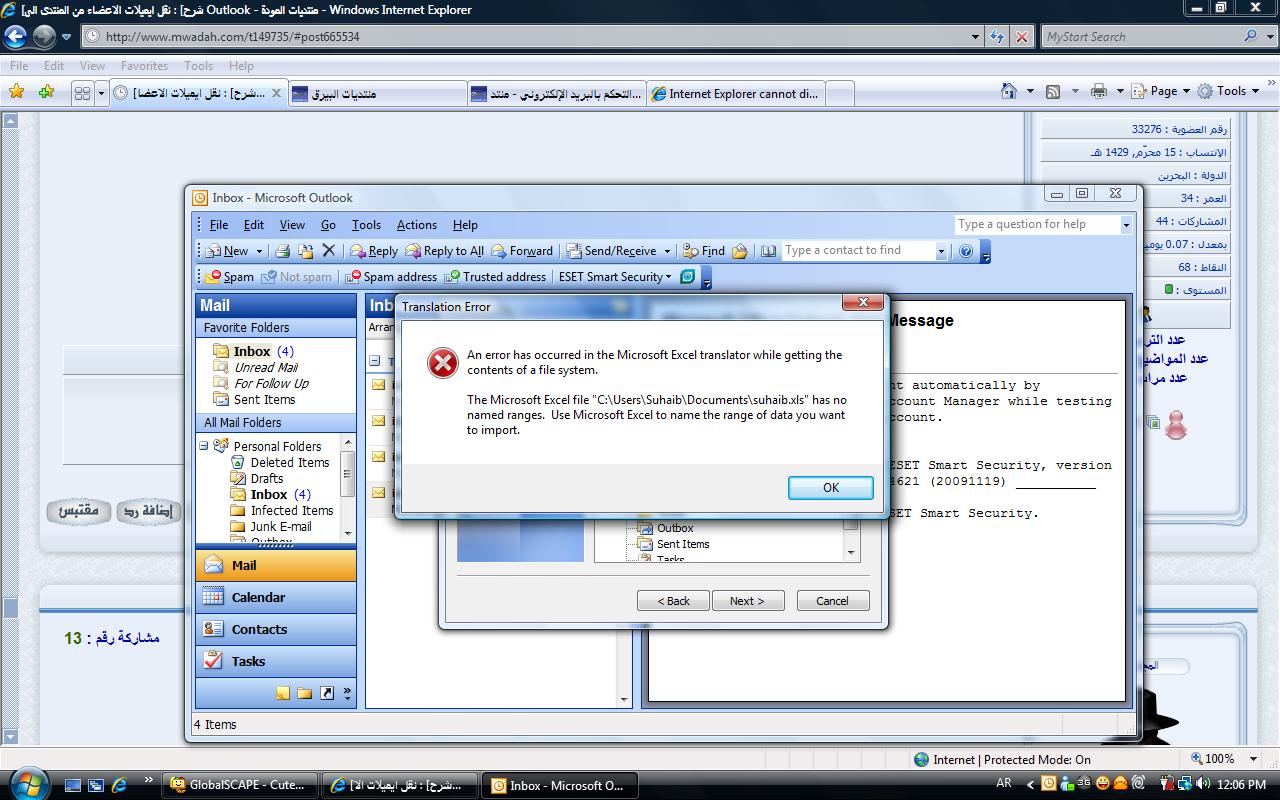
Task: Click the 'Type a contact to find' field
Action: point(858,251)
